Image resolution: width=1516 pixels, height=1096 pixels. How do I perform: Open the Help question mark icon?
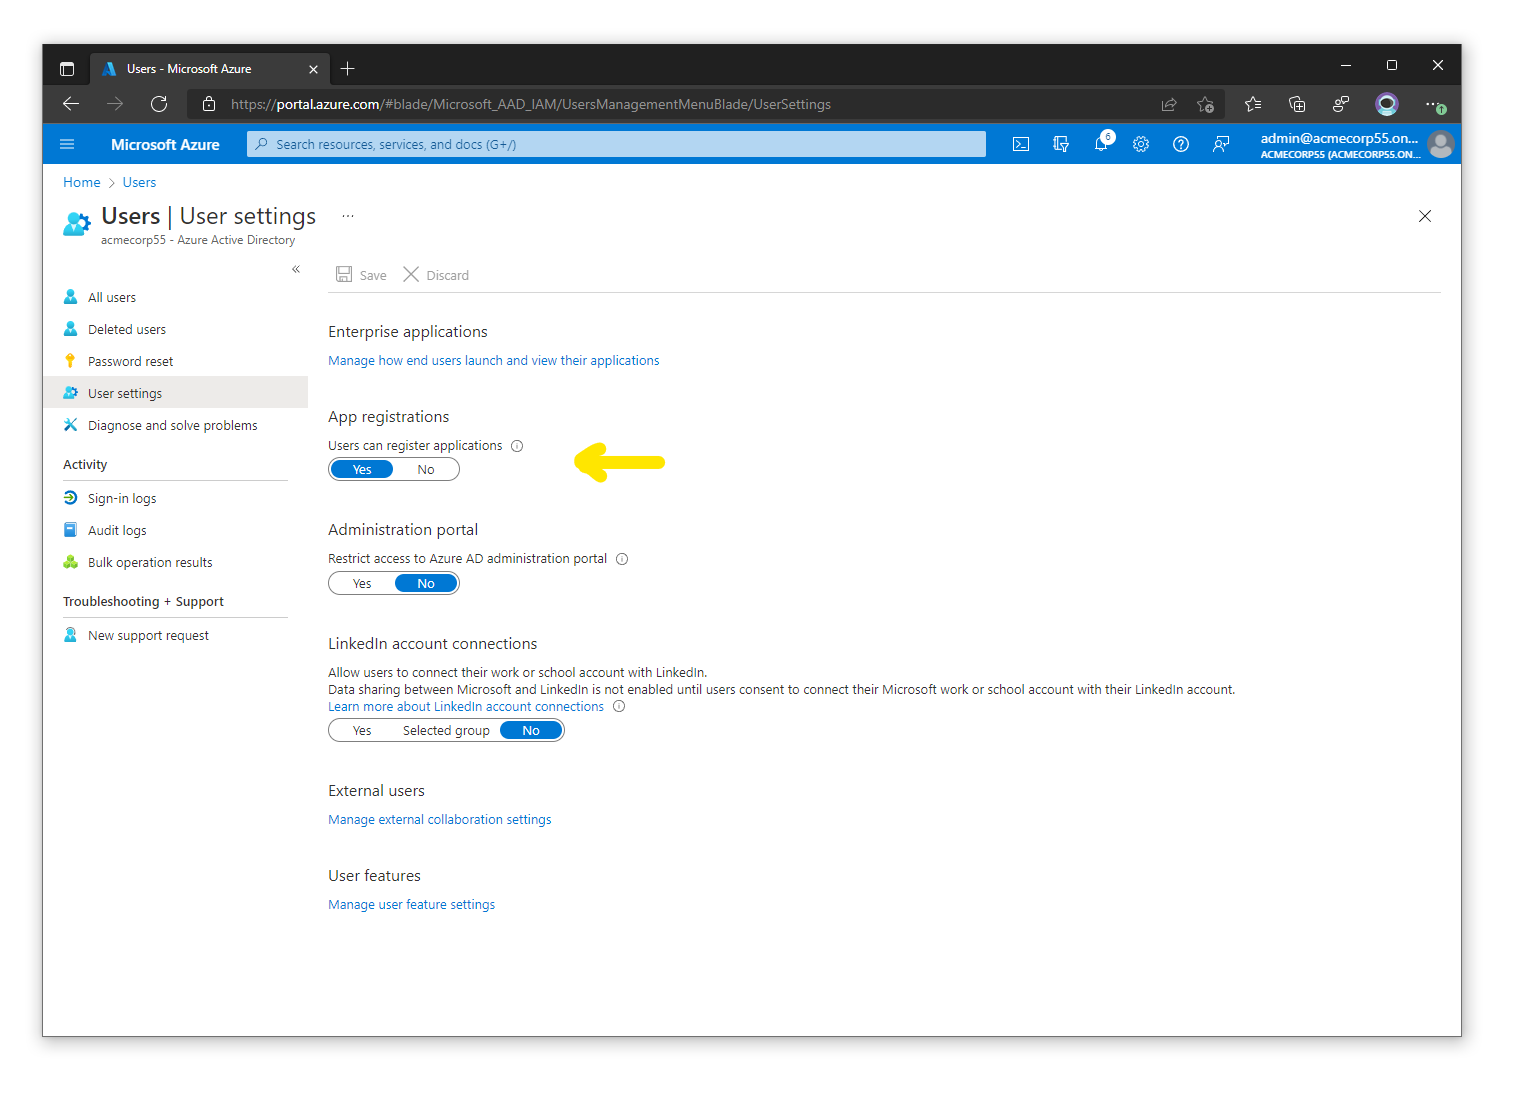[x=1181, y=144]
